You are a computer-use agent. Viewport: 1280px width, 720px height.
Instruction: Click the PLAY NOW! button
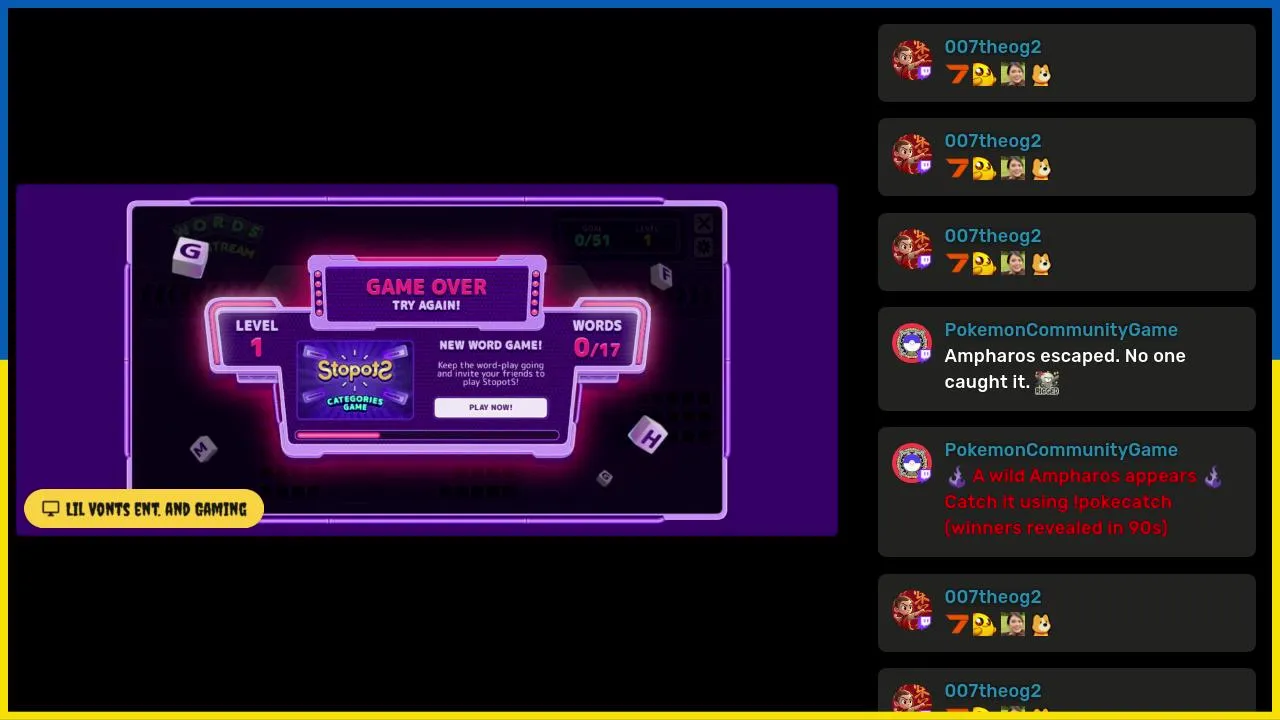[x=490, y=407]
